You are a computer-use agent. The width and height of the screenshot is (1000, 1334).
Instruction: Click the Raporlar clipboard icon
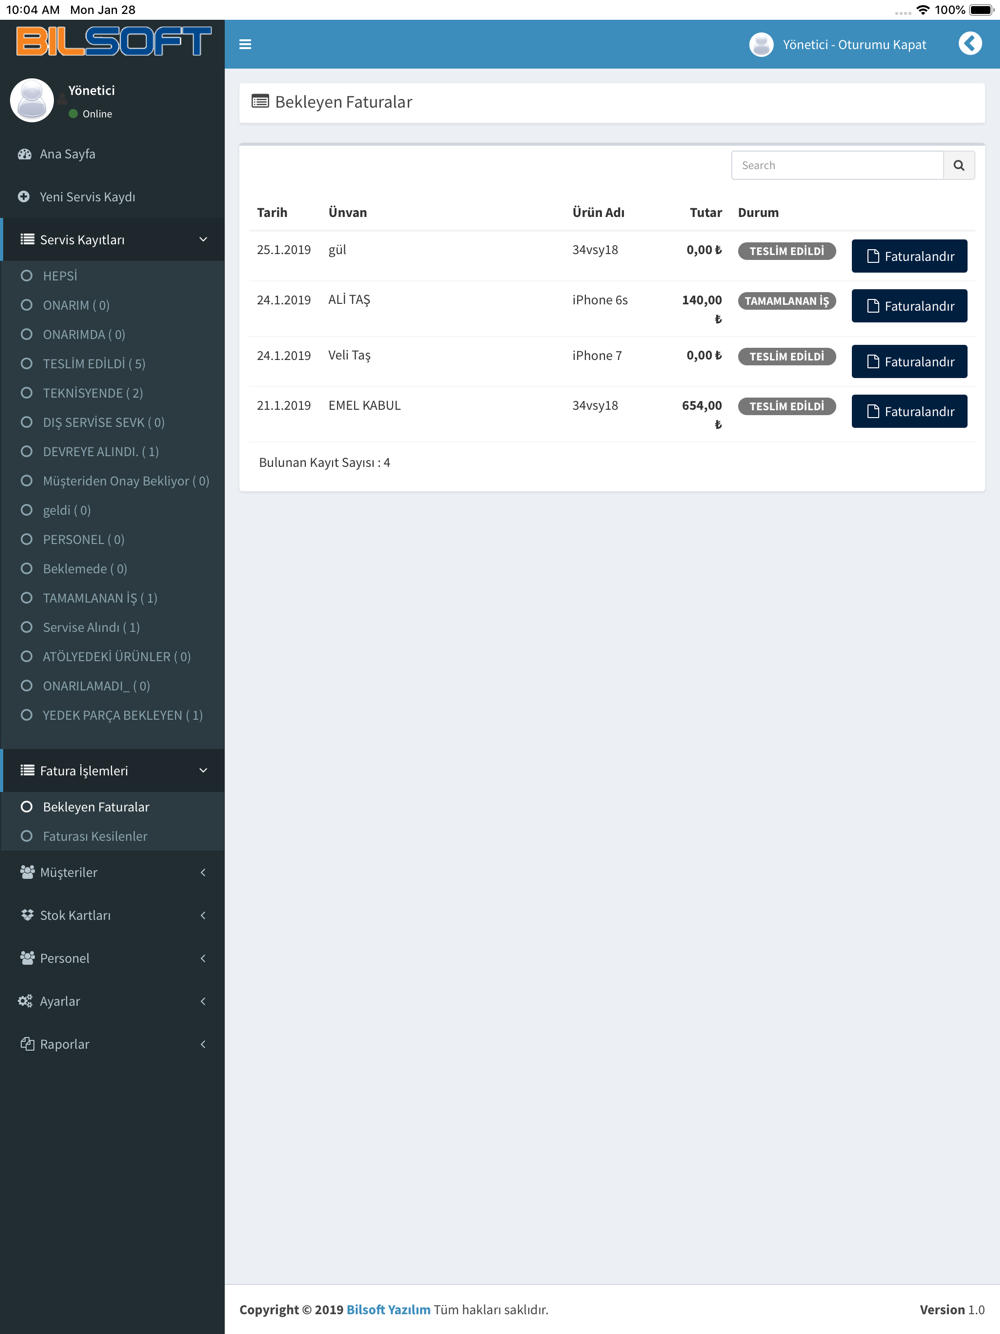tap(27, 1044)
